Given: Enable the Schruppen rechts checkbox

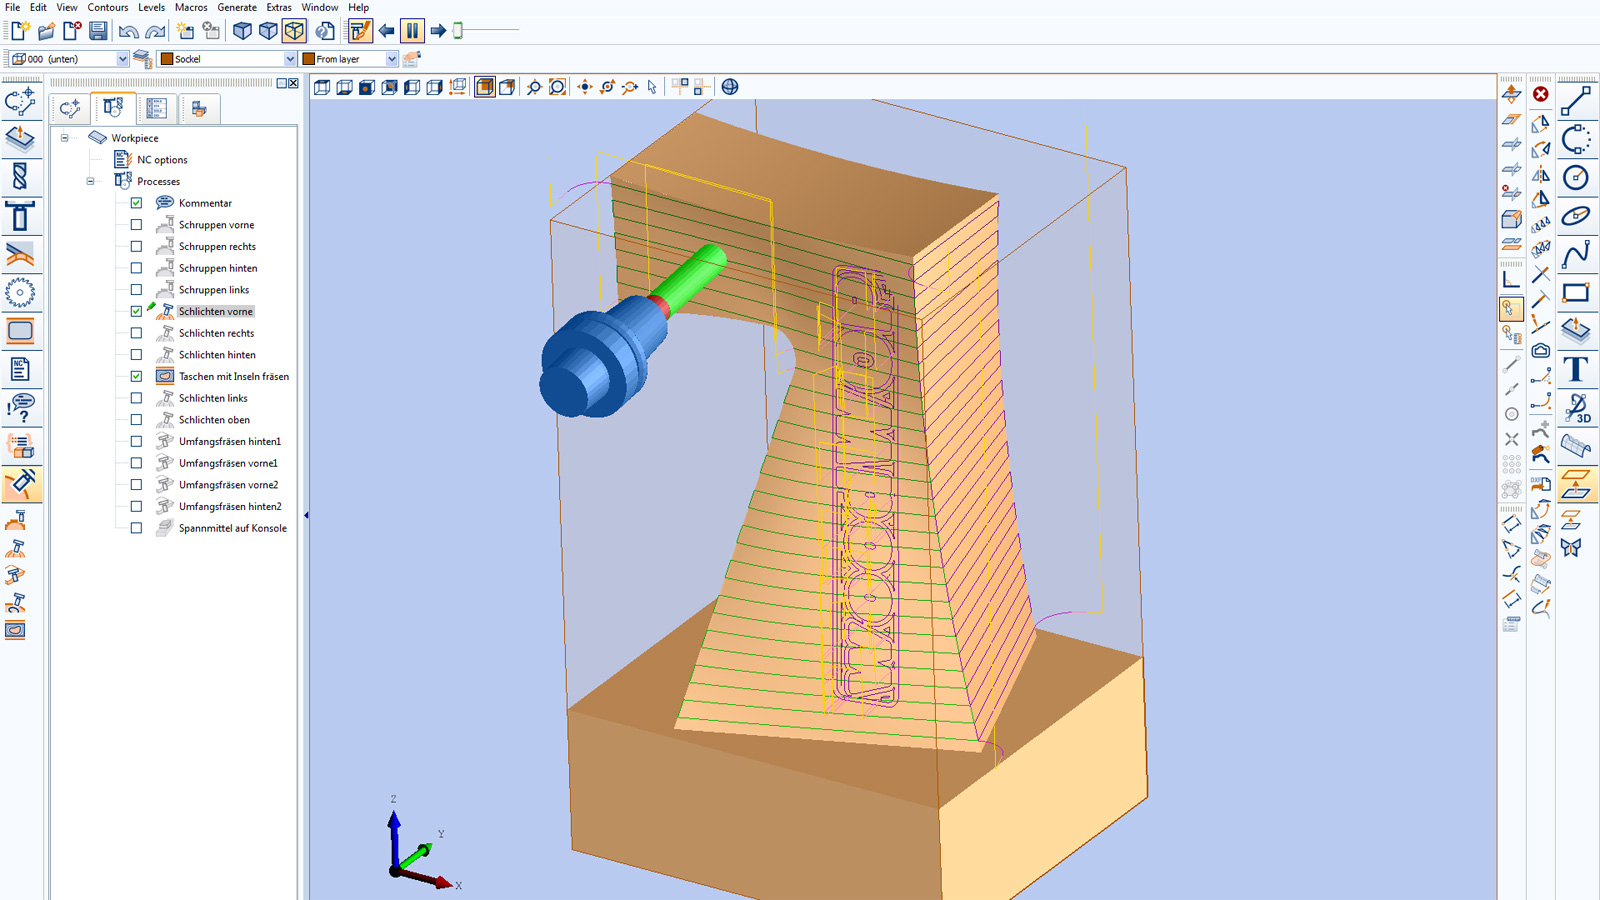Looking at the screenshot, I should coord(136,246).
